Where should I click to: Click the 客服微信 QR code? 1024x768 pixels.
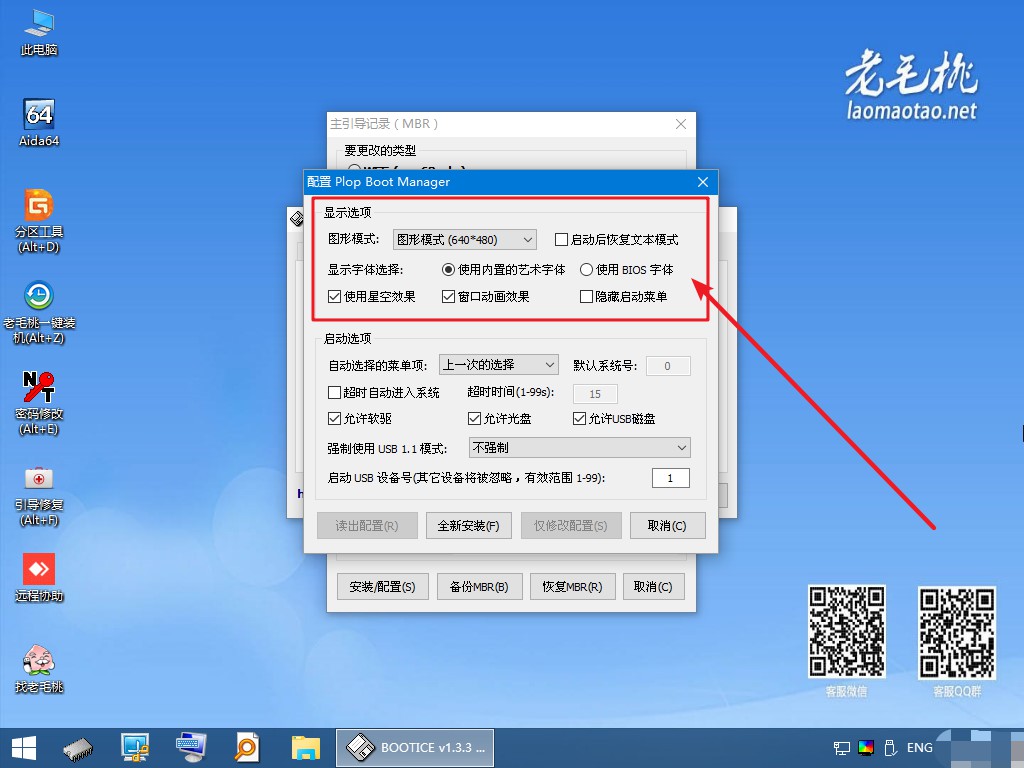846,631
